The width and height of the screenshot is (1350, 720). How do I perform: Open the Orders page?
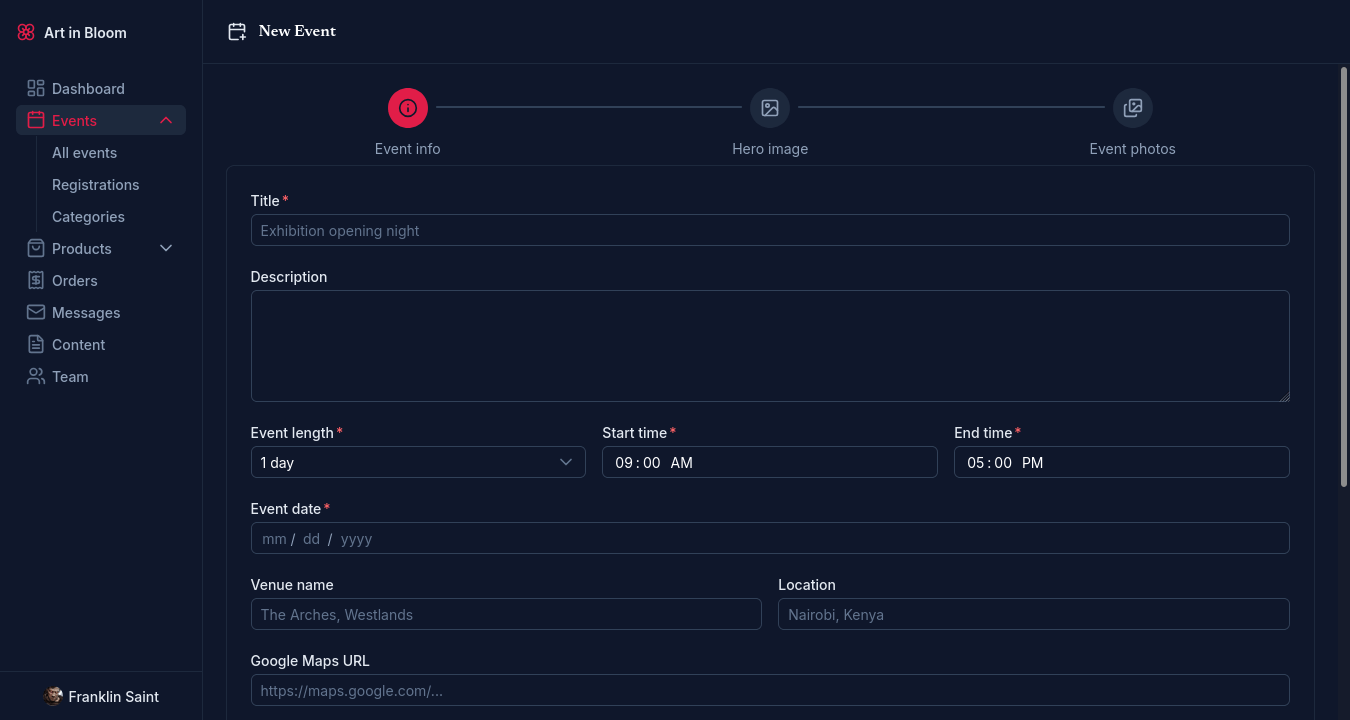coord(101,280)
